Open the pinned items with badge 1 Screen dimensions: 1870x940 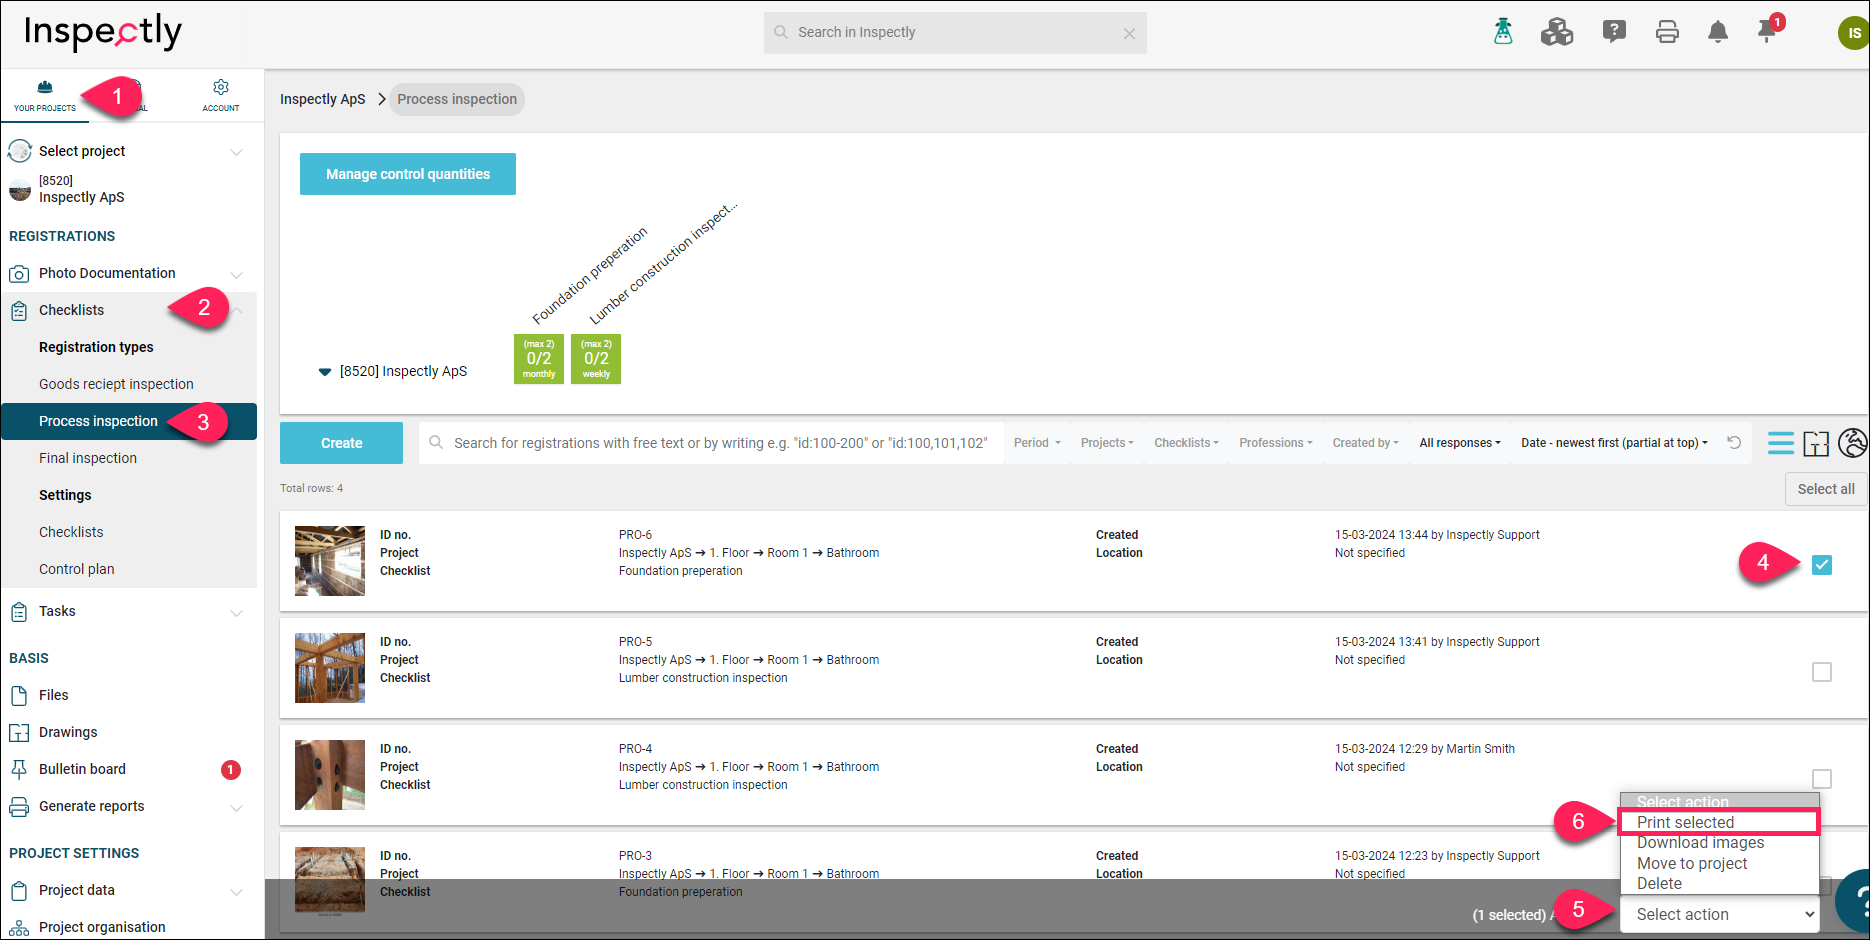pos(1769,29)
